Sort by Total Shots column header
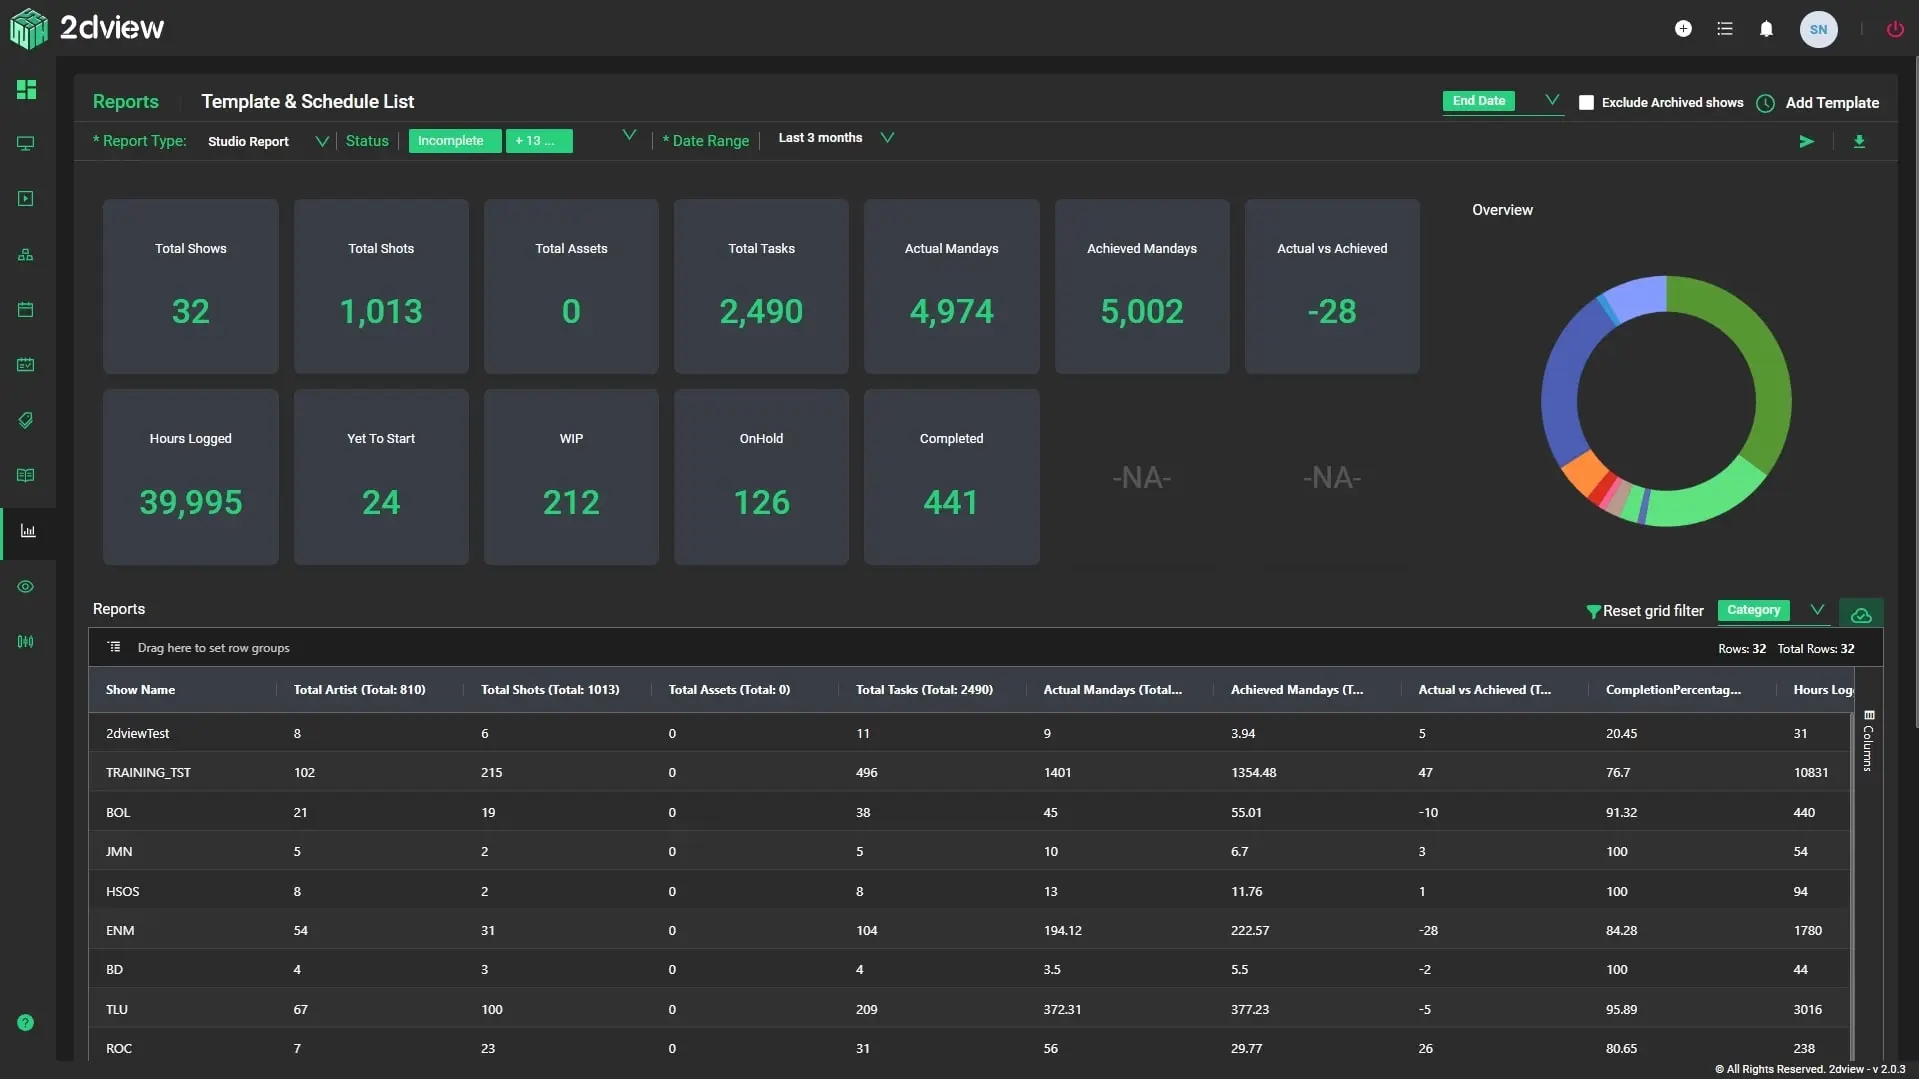 tap(550, 690)
